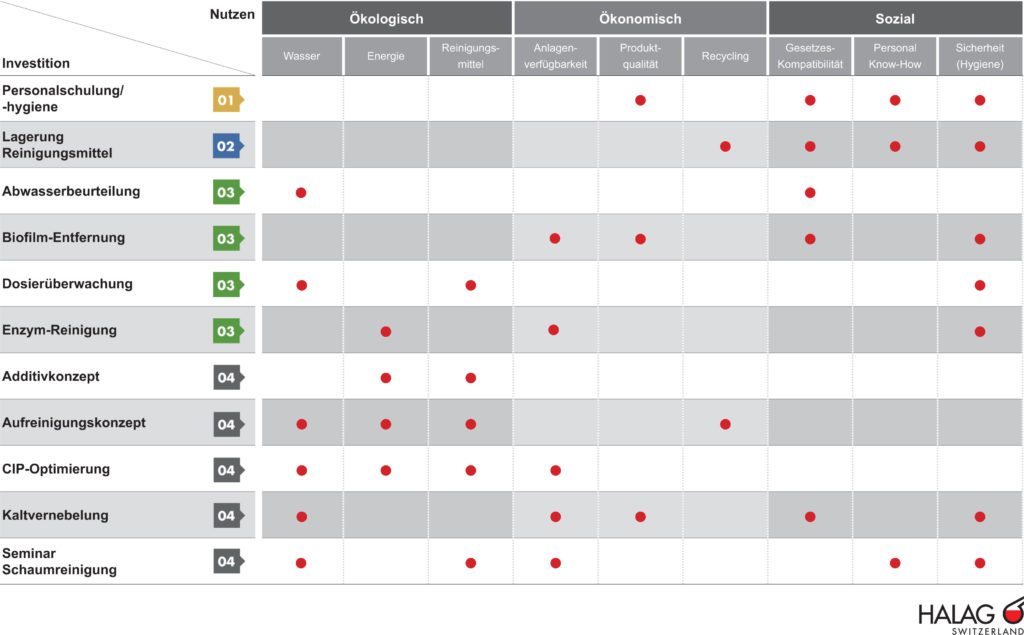Select the Sozial header group

coord(895,18)
